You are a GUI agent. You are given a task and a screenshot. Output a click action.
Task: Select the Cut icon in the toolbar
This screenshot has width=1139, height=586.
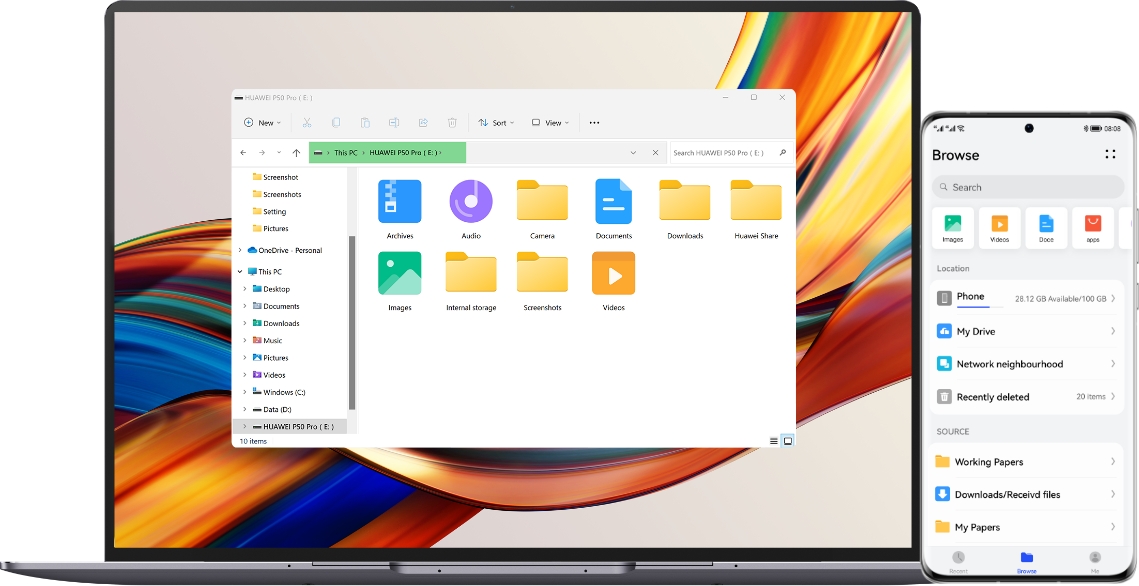point(307,122)
